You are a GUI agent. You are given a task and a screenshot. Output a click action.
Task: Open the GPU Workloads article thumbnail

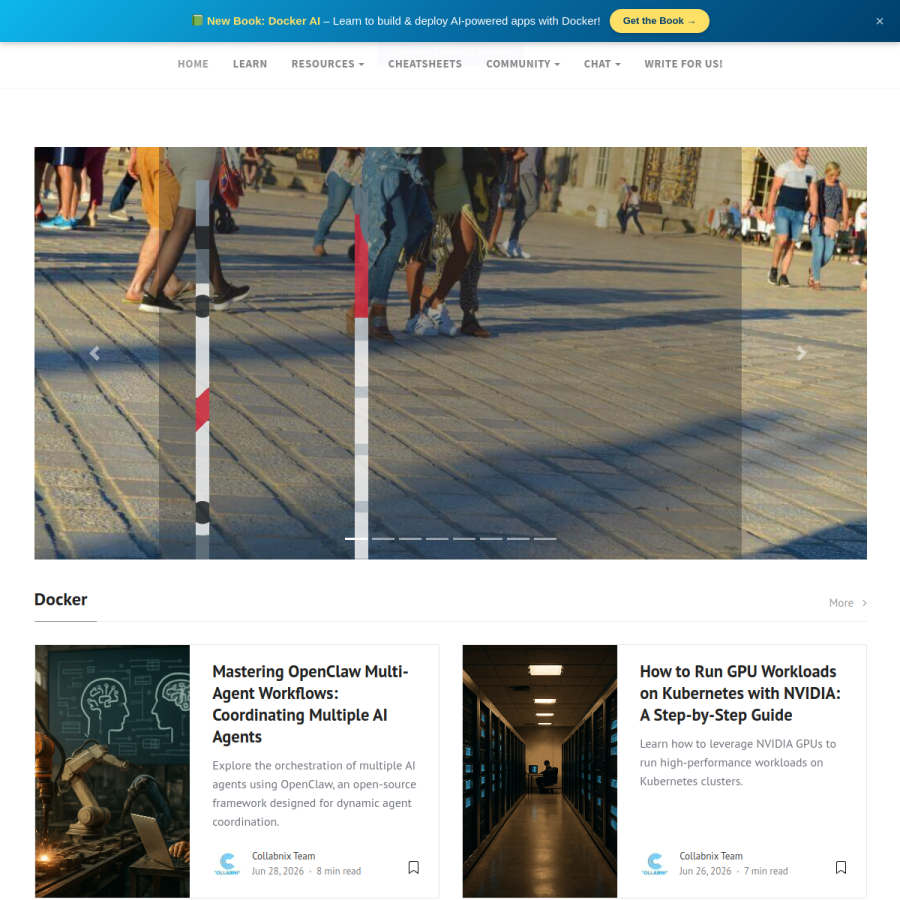click(x=540, y=771)
